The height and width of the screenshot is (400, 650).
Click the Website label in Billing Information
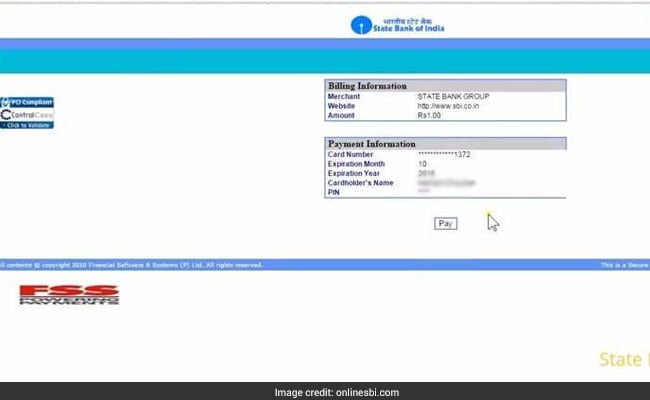point(341,106)
